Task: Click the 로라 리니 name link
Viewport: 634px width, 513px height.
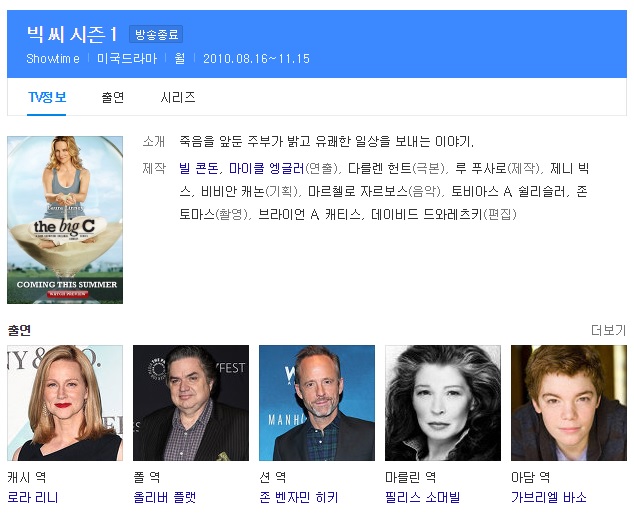Action: tap(33, 497)
